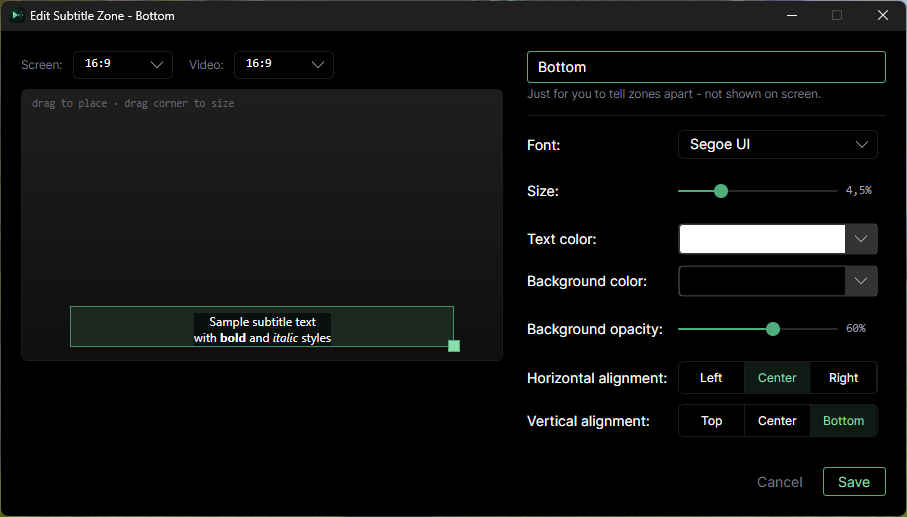
Task: Minimize the Edit Subtitle Zone window
Action: pyautogui.click(x=792, y=16)
